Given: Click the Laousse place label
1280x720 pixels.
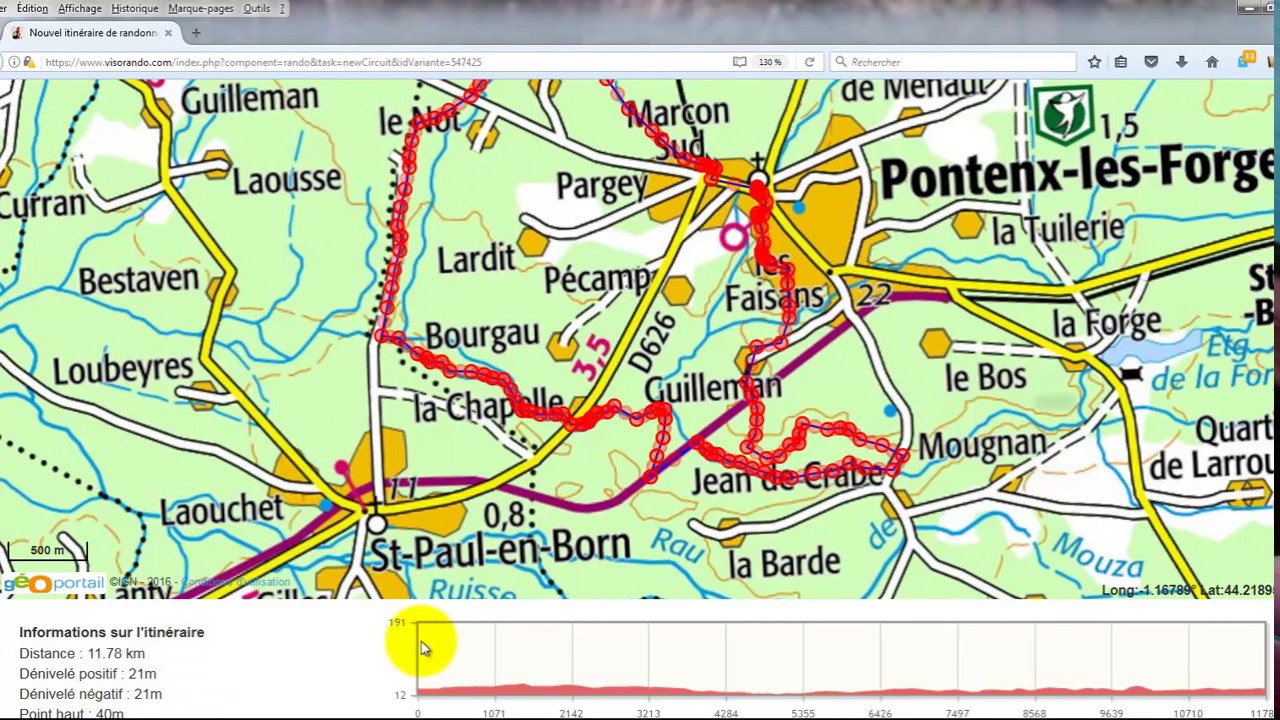Looking at the screenshot, I should [287, 179].
